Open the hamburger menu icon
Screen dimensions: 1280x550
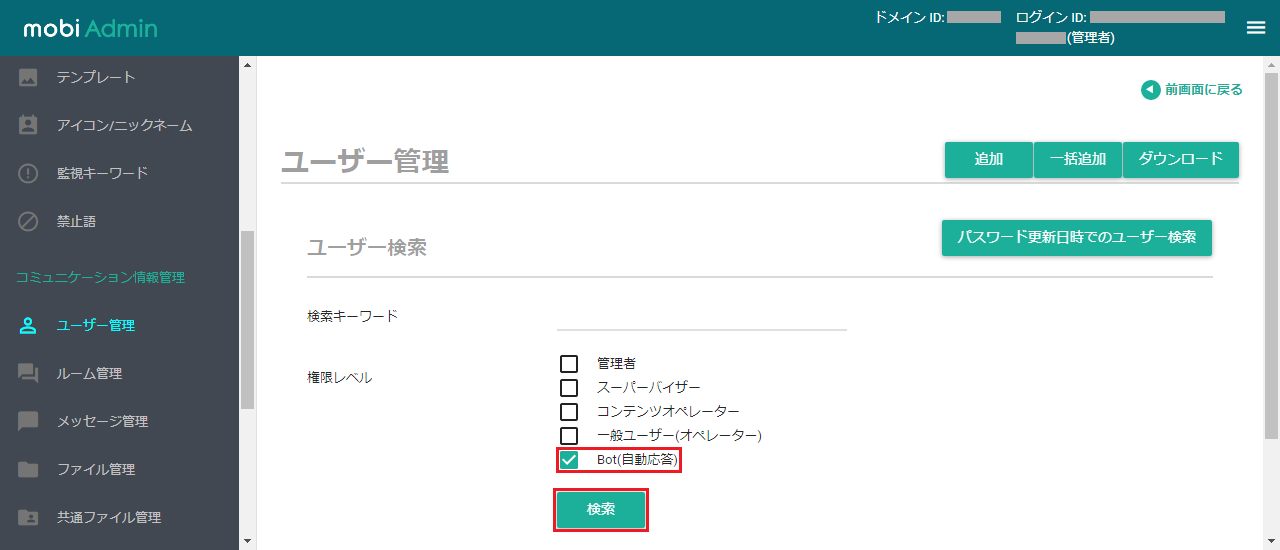click(1256, 28)
